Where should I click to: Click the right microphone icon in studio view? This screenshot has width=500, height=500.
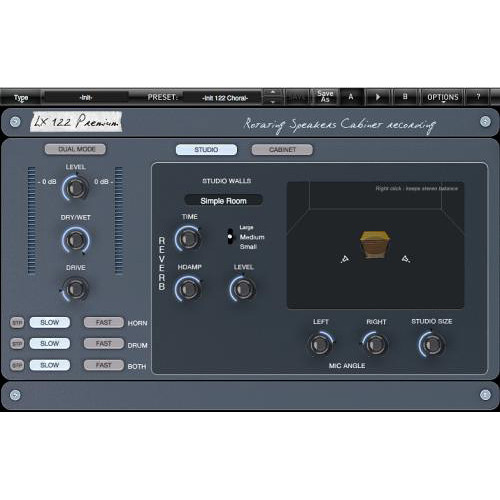pos(405,258)
